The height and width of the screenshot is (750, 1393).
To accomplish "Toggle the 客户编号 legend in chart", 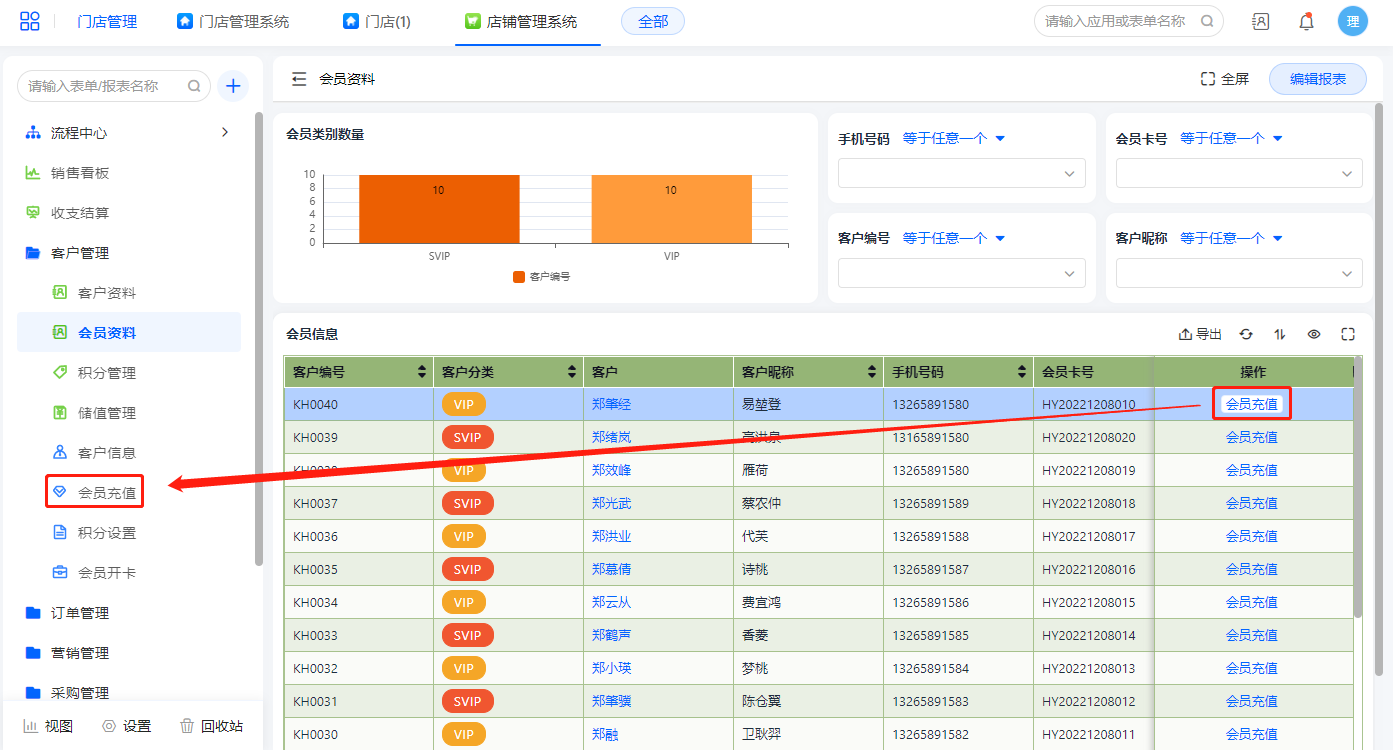I will click(541, 277).
